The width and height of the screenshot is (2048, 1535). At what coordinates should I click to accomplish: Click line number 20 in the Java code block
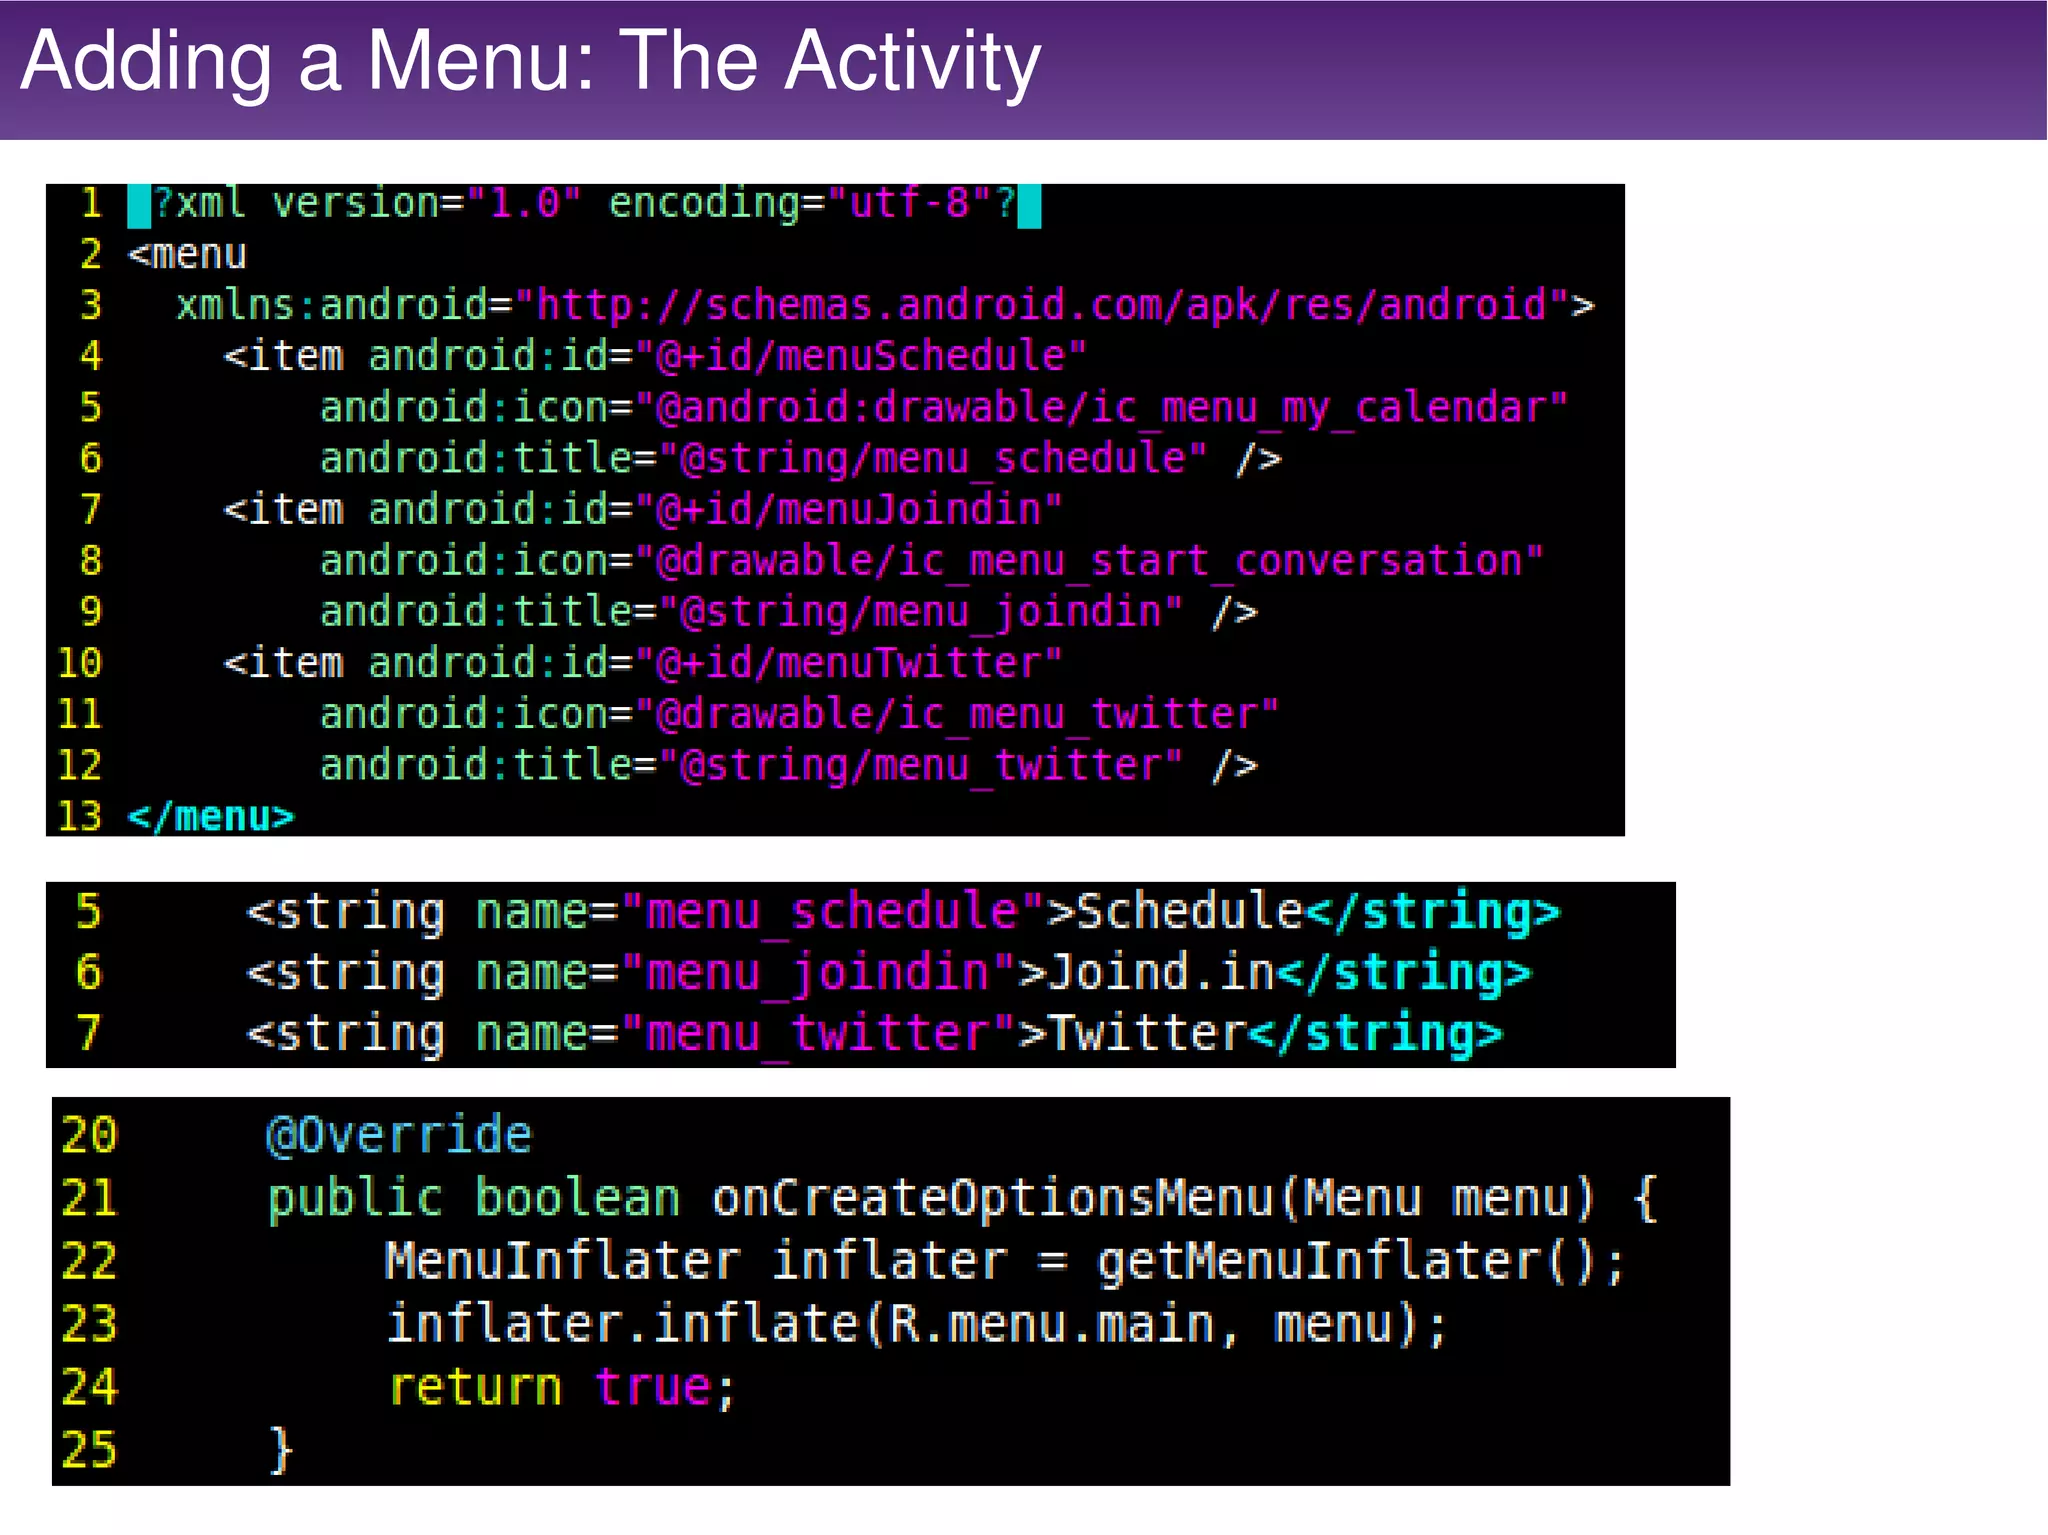tap(89, 1136)
